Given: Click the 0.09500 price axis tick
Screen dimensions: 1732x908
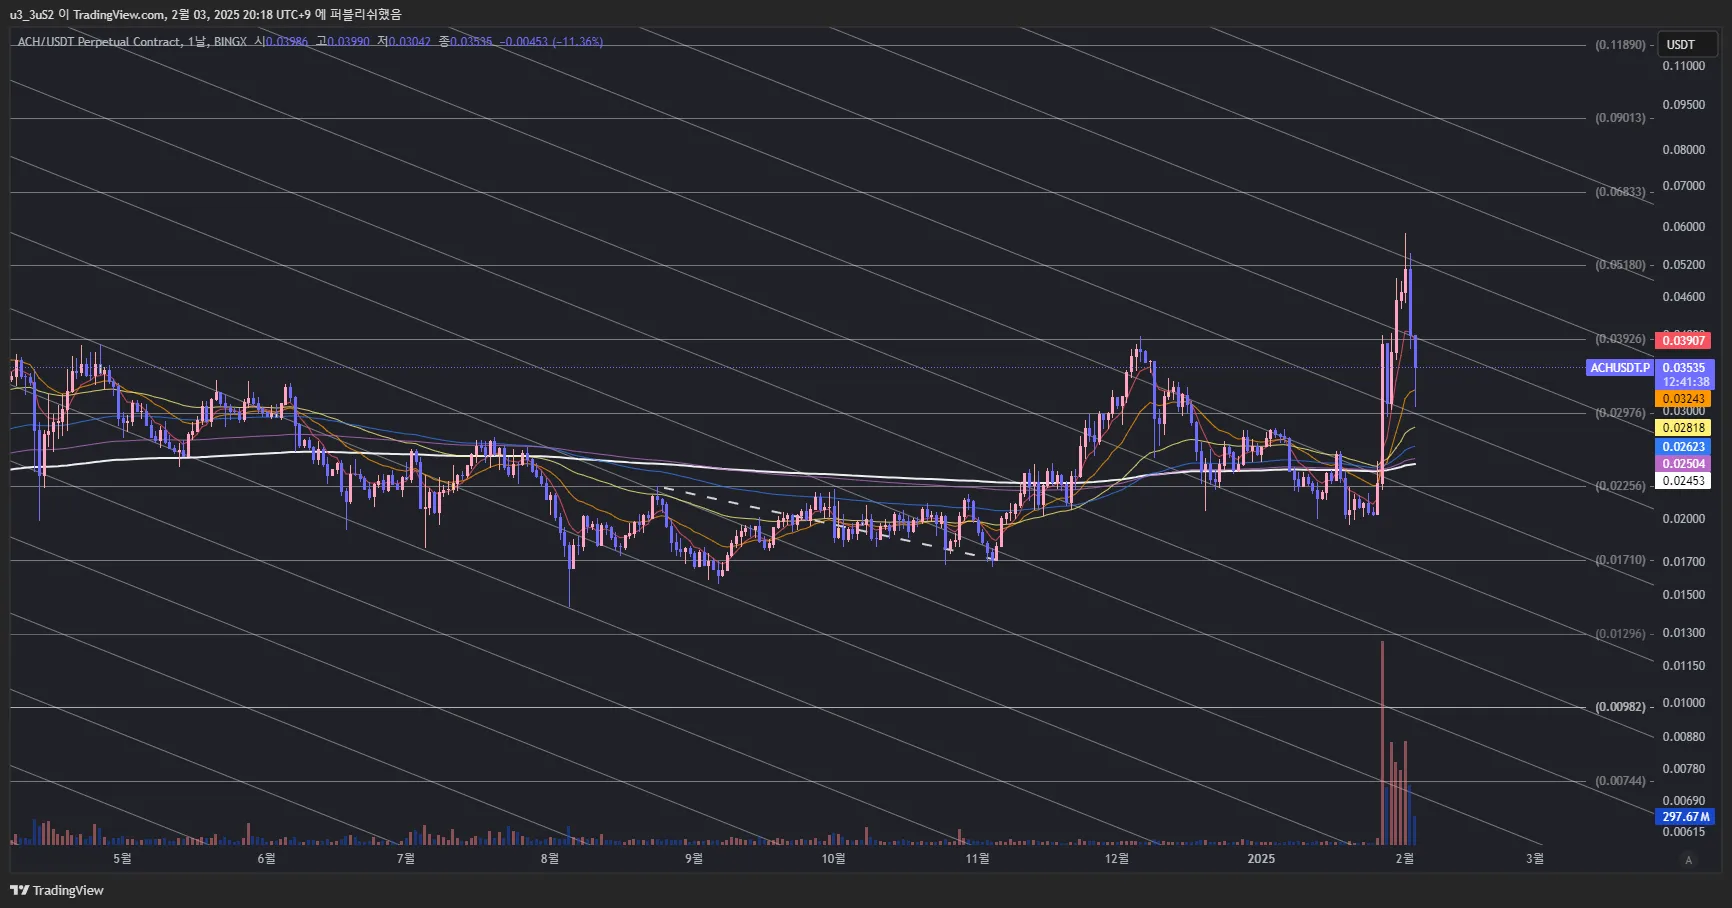Looking at the screenshot, I should click(x=1684, y=105).
